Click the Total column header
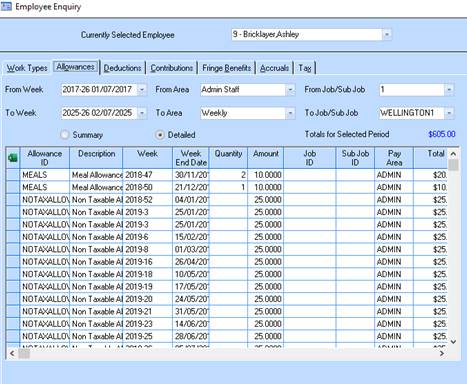Viewport: 467px width, 384px height. tap(431, 158)
